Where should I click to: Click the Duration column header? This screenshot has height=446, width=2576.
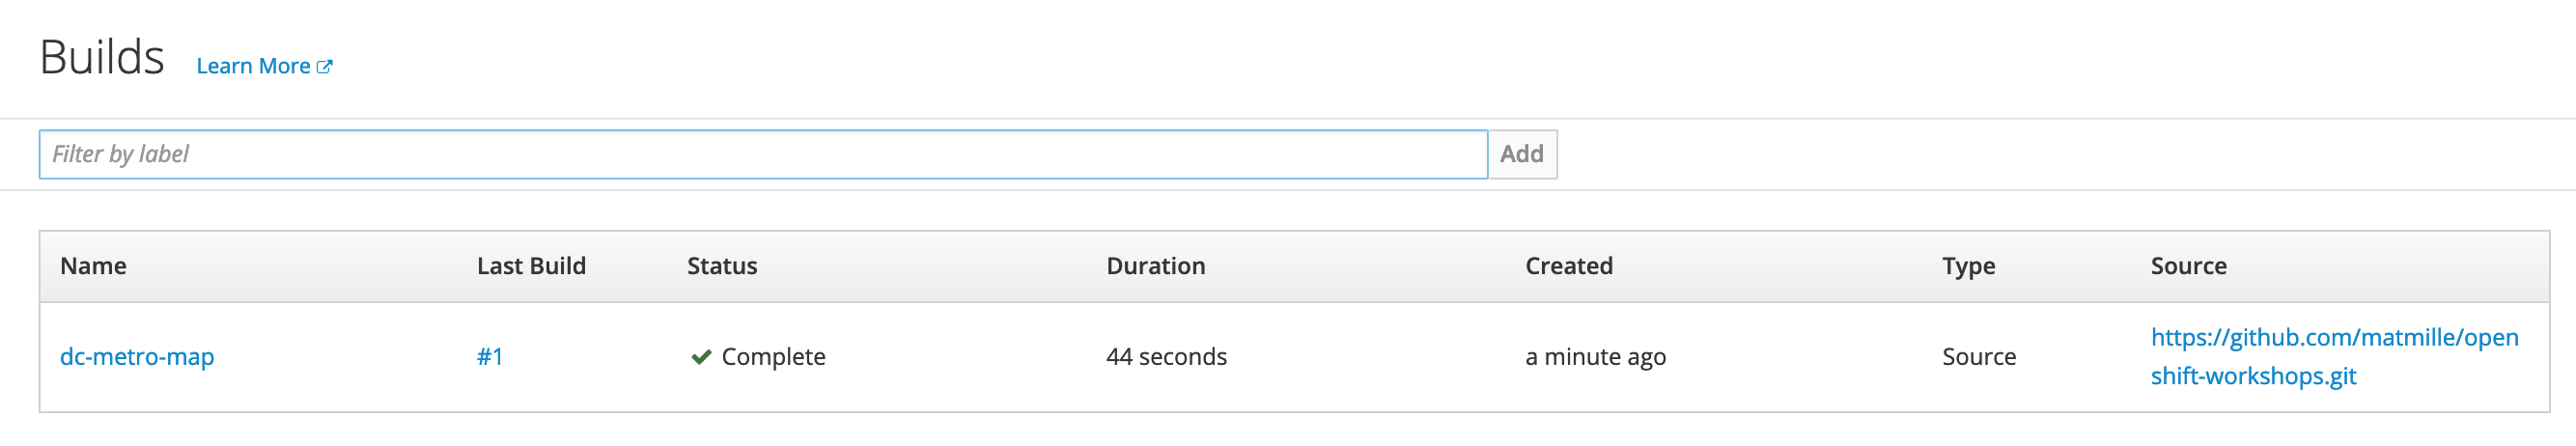[x=1156, y=266]
